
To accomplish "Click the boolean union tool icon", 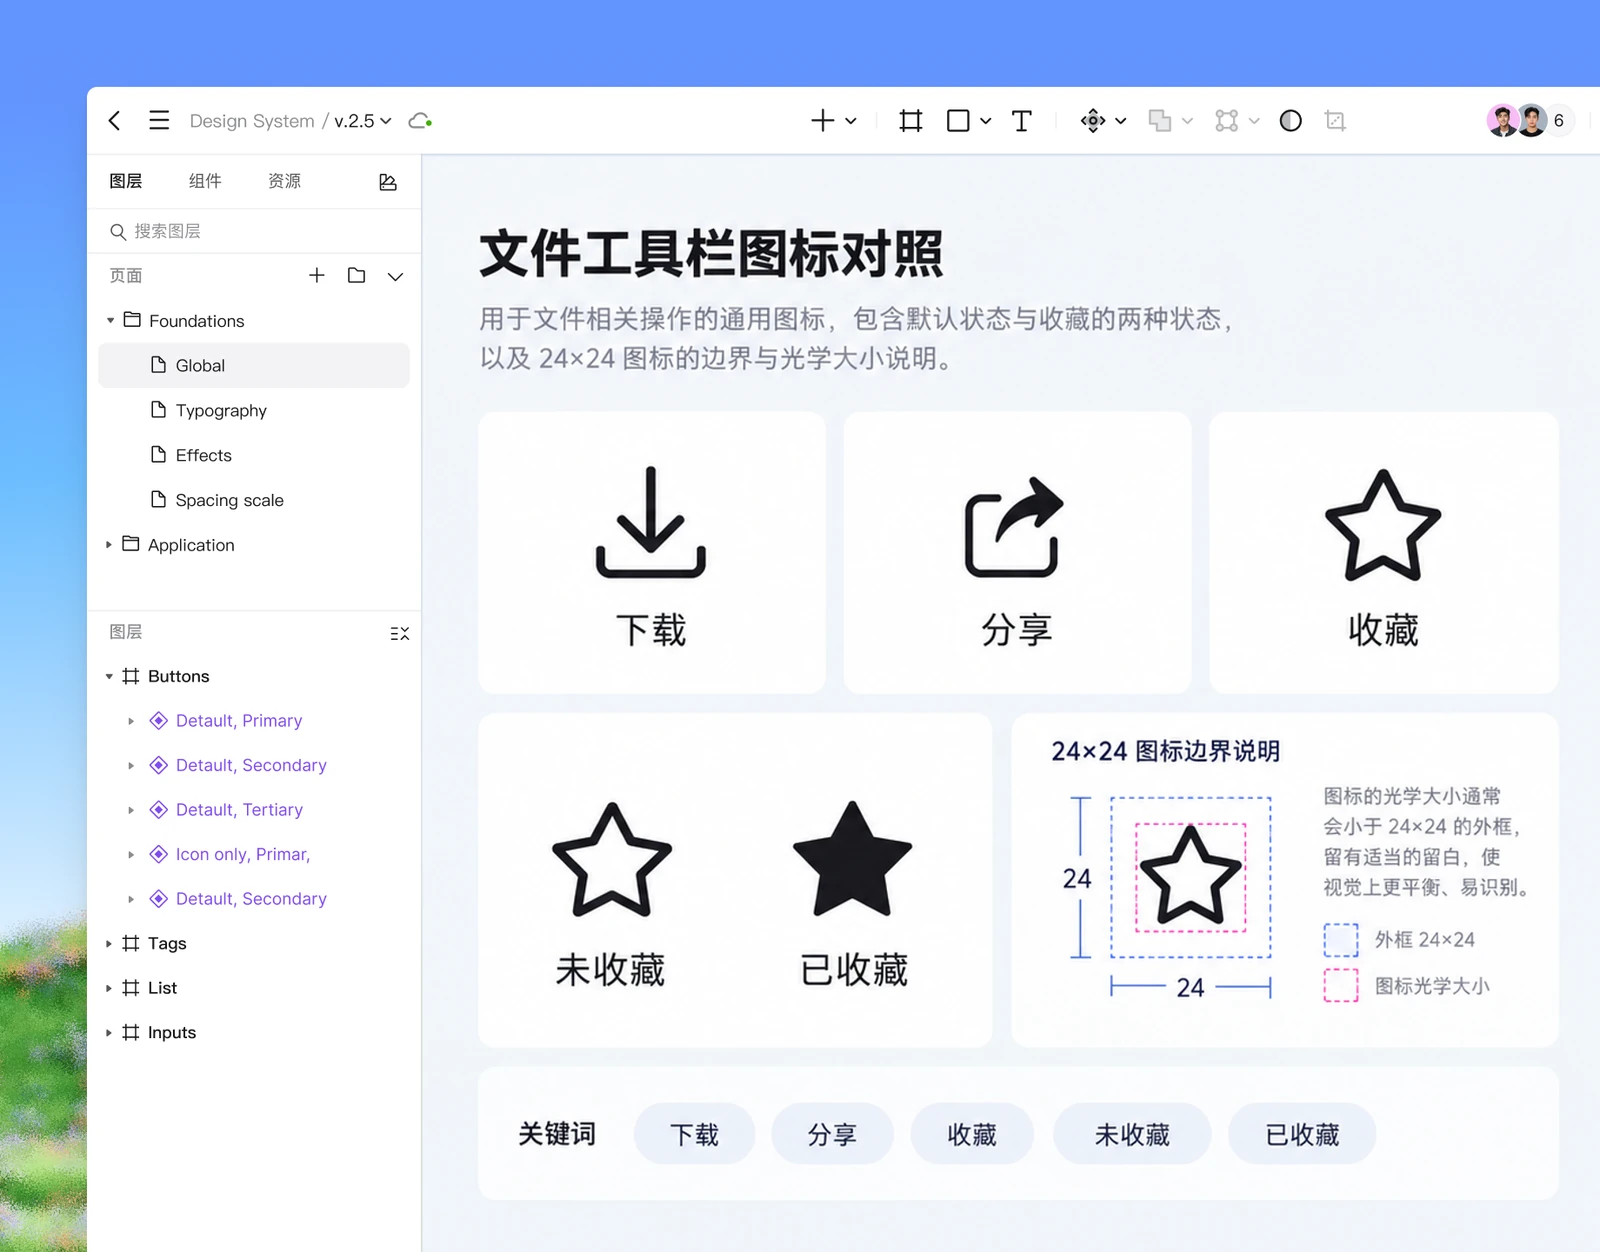I will point(1160,121).
